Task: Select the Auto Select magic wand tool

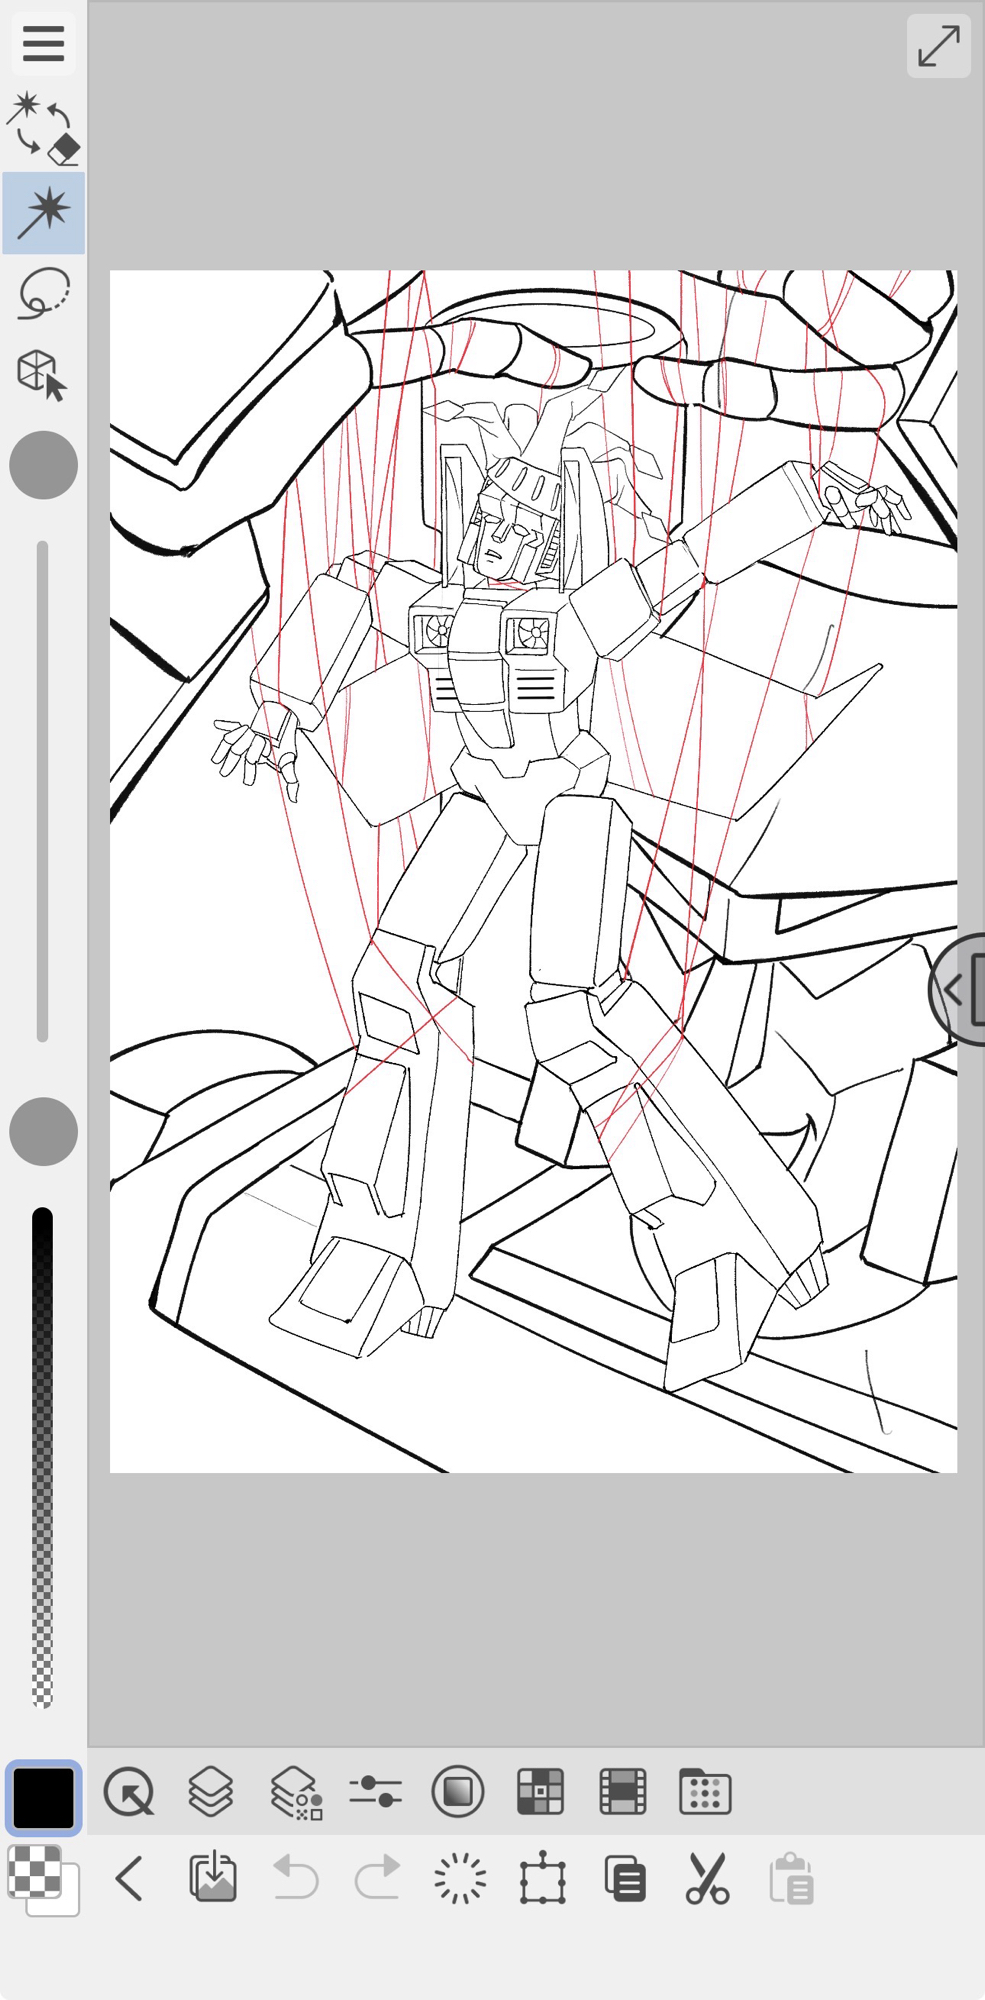Action: click(x=44, y=212)
